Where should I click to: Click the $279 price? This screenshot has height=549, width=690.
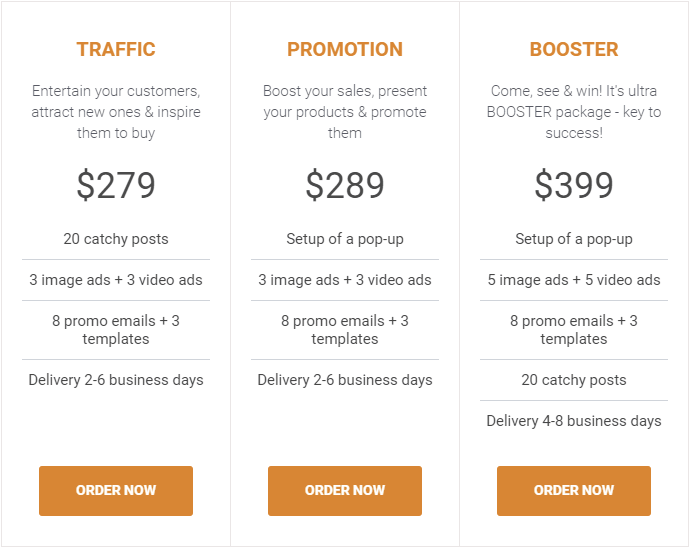click(116, 185)
